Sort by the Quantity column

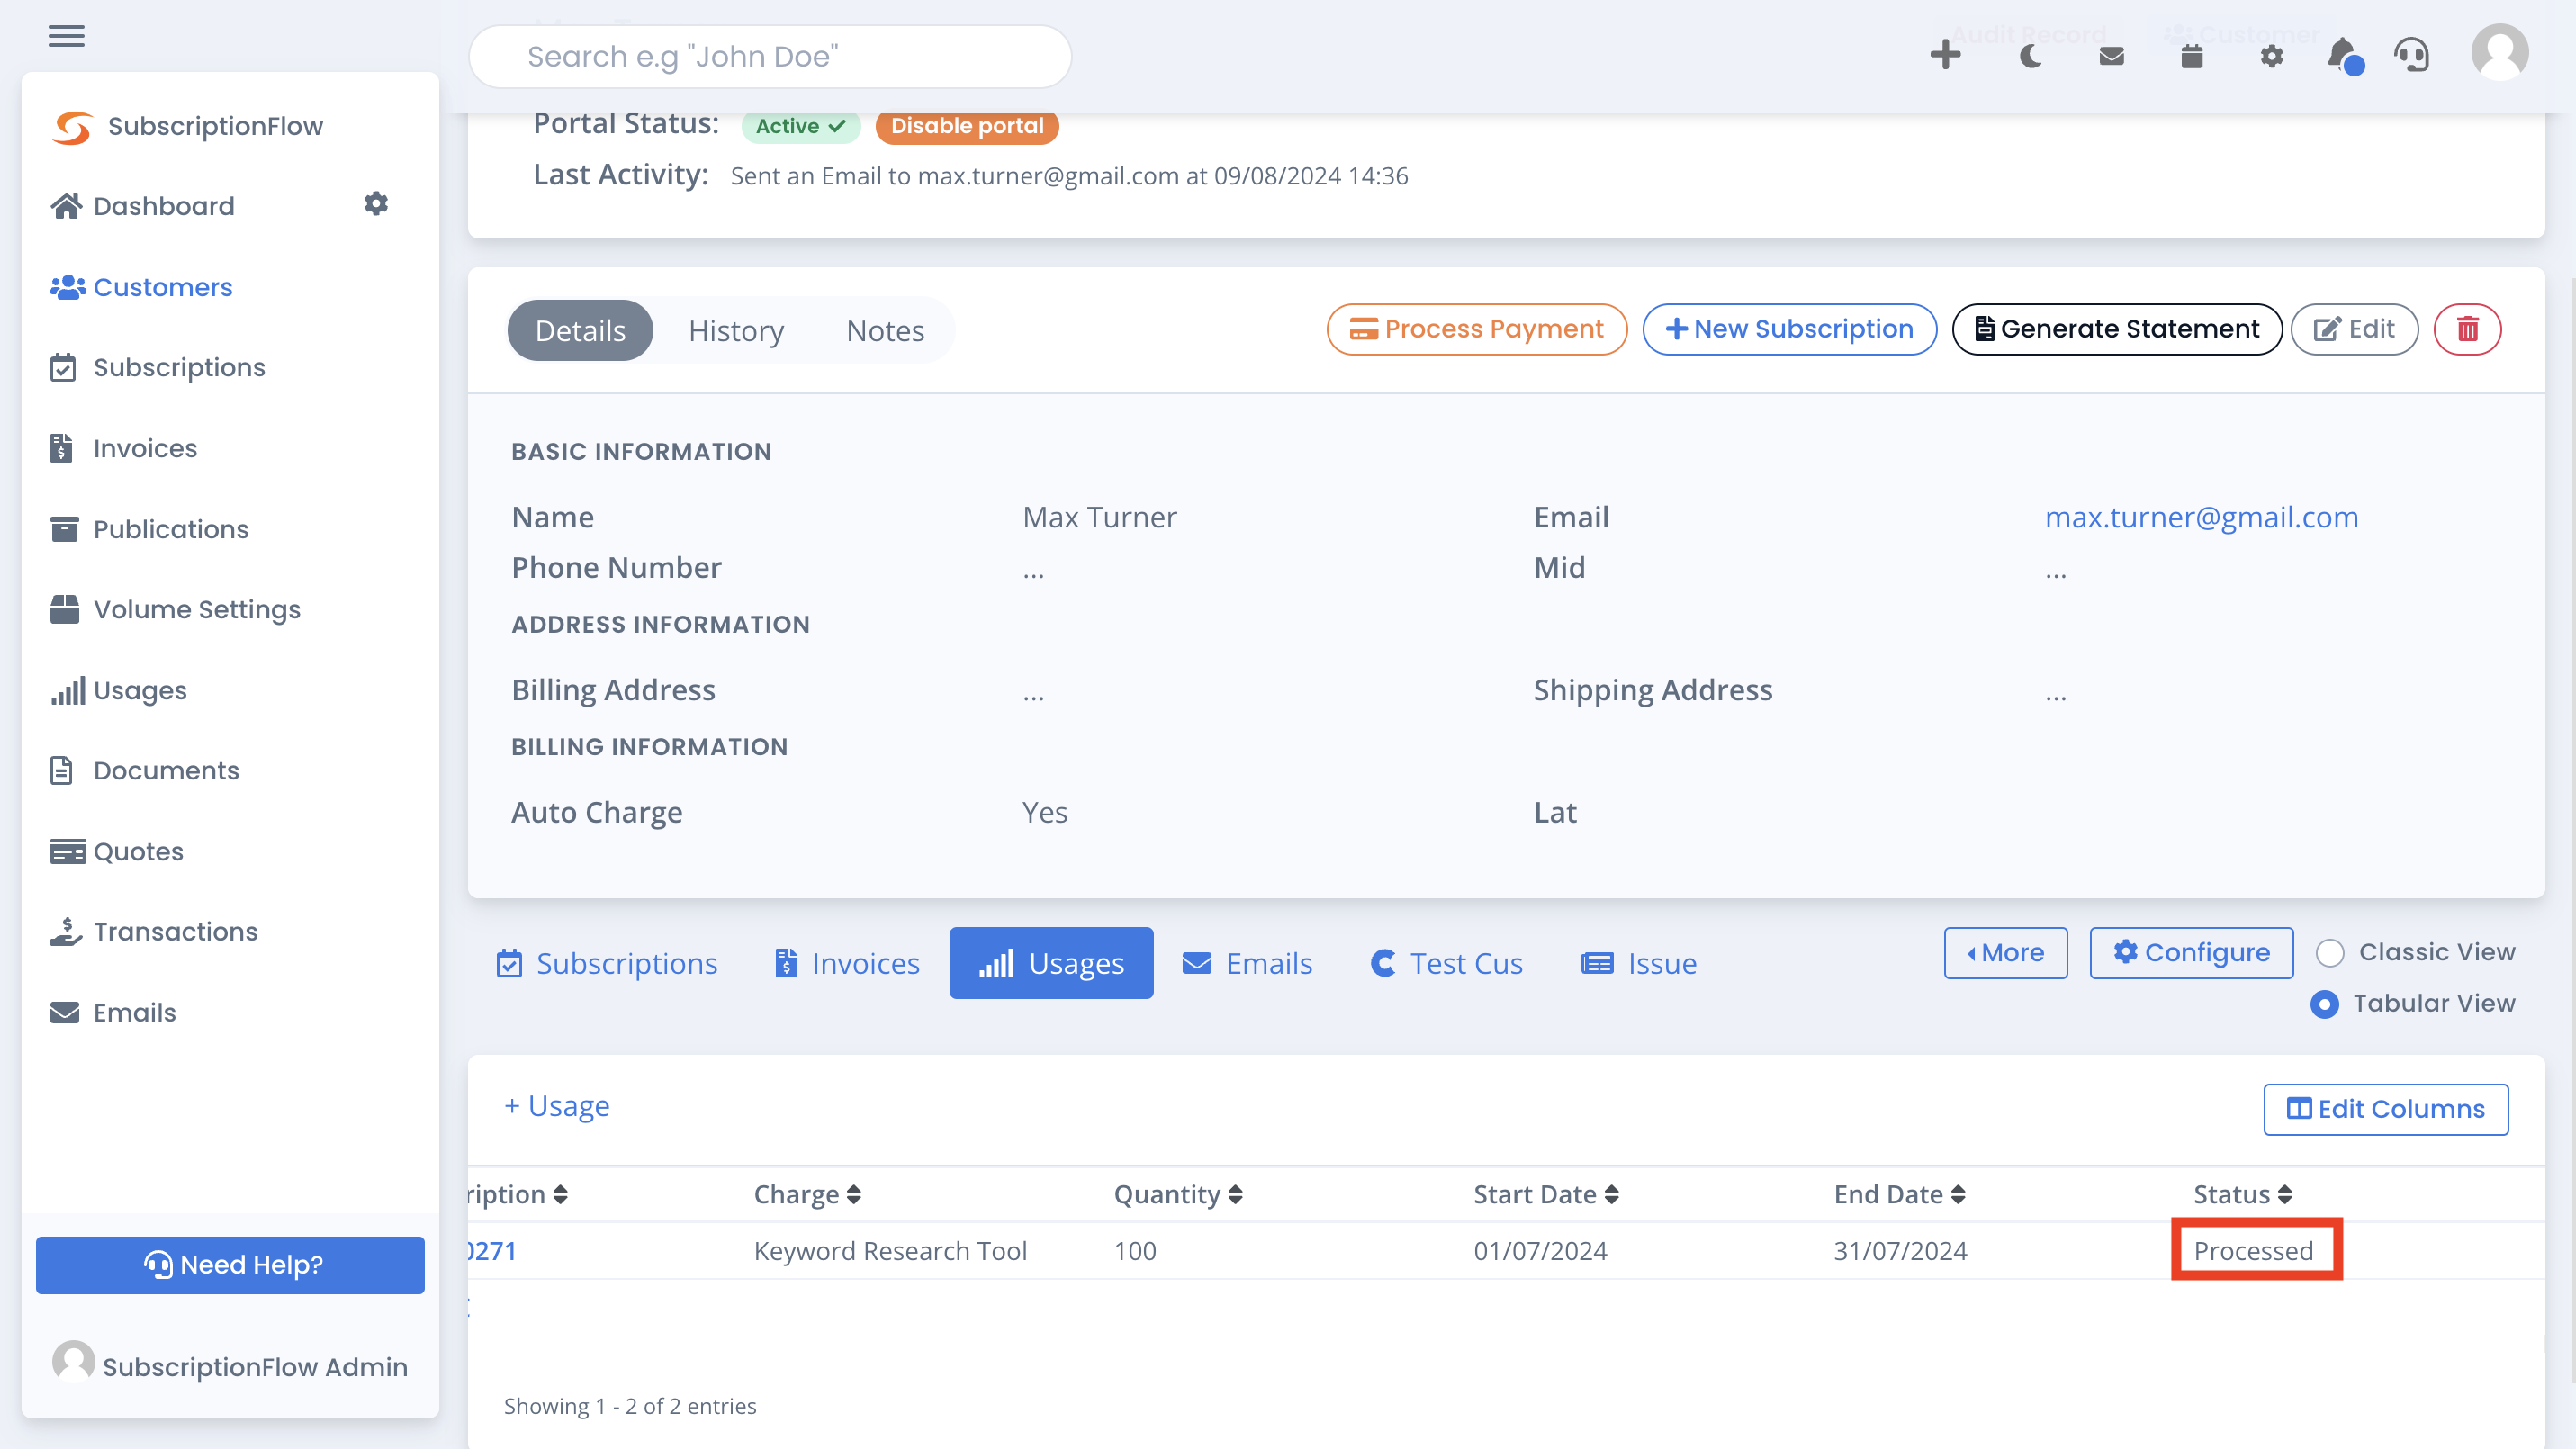[x=1177, y=1194]
